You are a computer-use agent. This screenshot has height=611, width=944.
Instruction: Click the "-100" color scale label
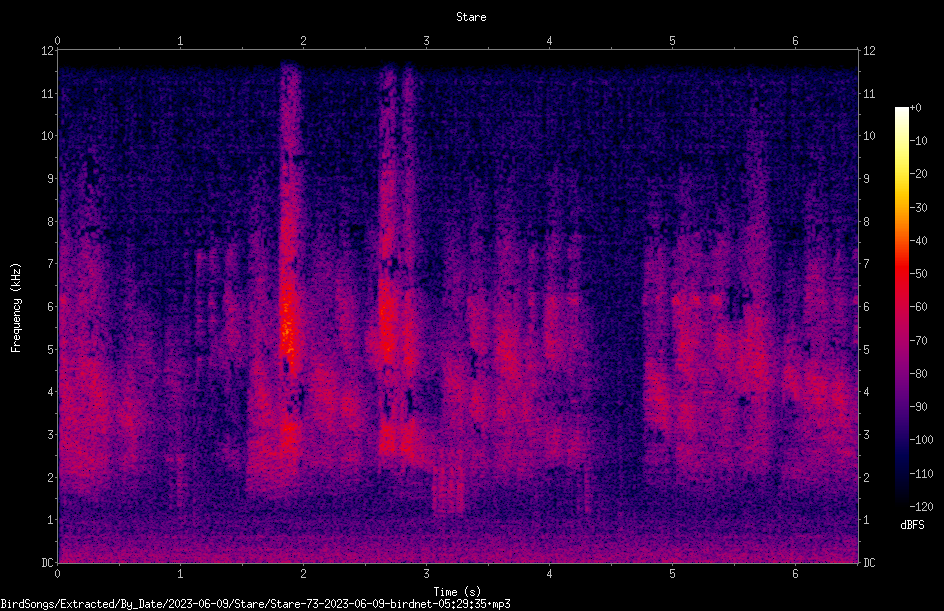[x=921, y=440]
